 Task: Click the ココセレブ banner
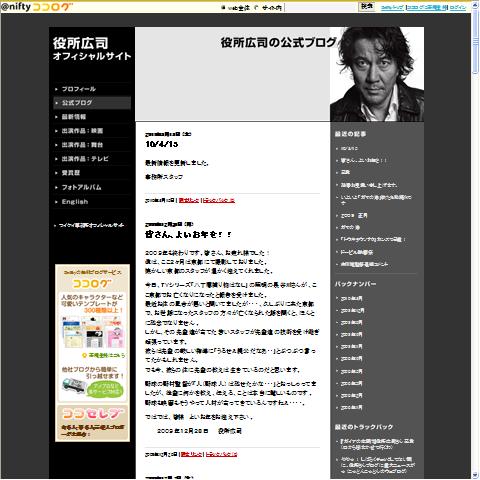92,423
